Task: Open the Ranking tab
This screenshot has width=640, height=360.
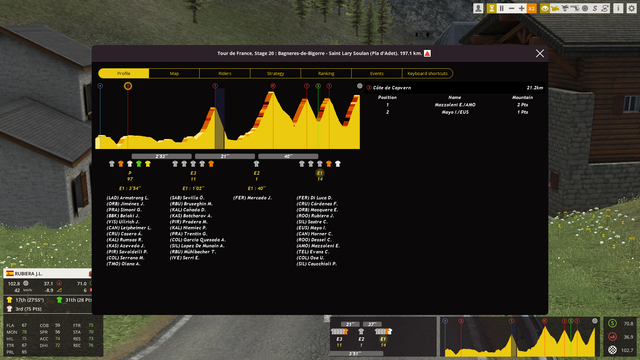Action: point(326,73)
